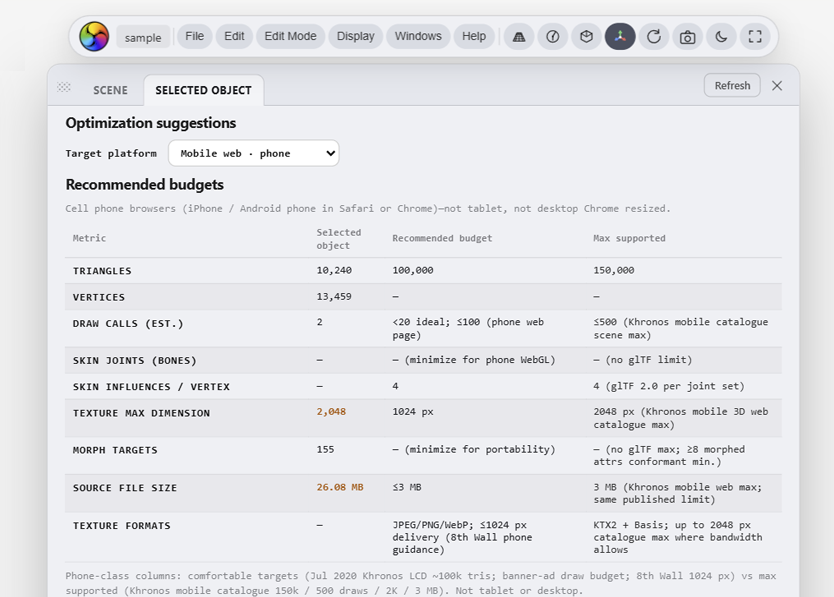Open the Target platform dropdown
The width and height of the screenshot is (834, 597).
tap(254, 153)
